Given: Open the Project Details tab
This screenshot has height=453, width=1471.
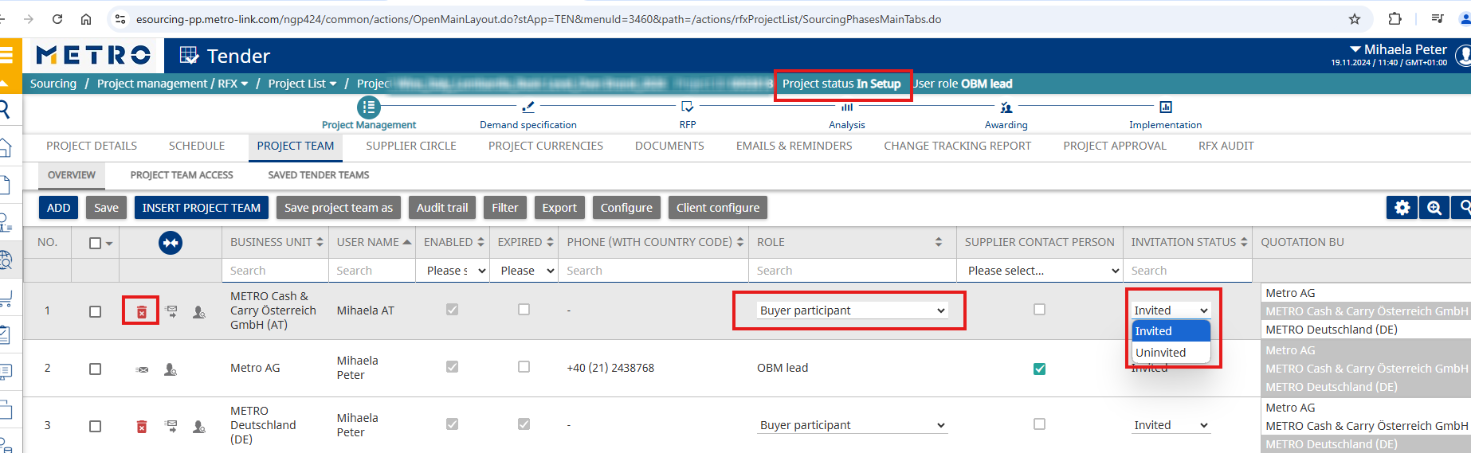Looking at the screenshot, I should (91, 146).
